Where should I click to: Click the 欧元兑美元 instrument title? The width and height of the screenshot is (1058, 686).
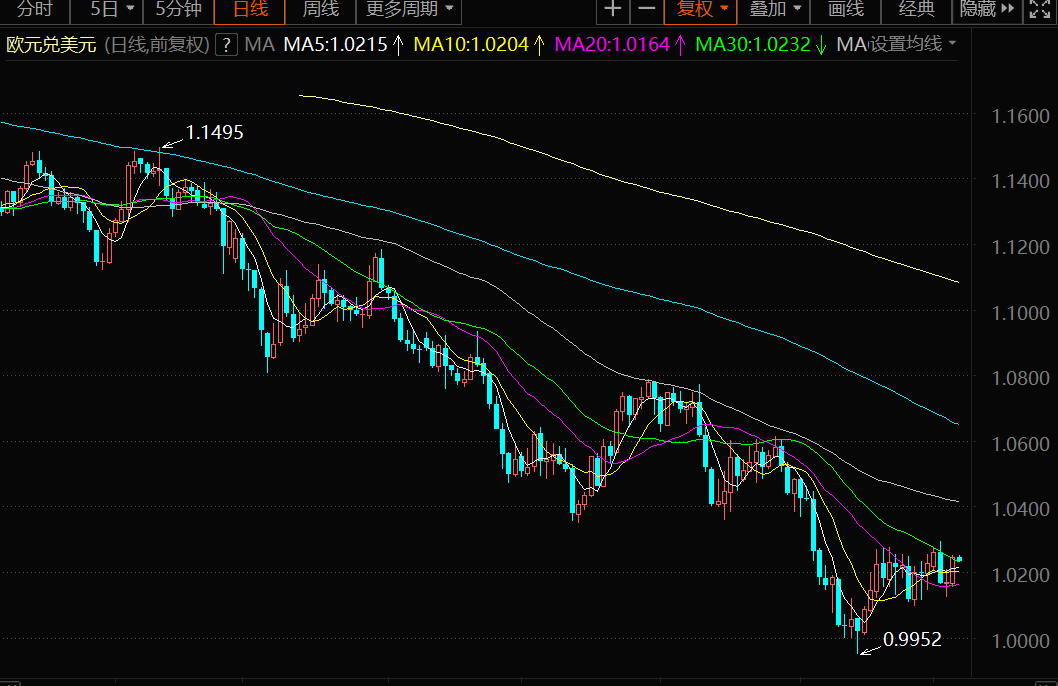click(x=51, y=45)
